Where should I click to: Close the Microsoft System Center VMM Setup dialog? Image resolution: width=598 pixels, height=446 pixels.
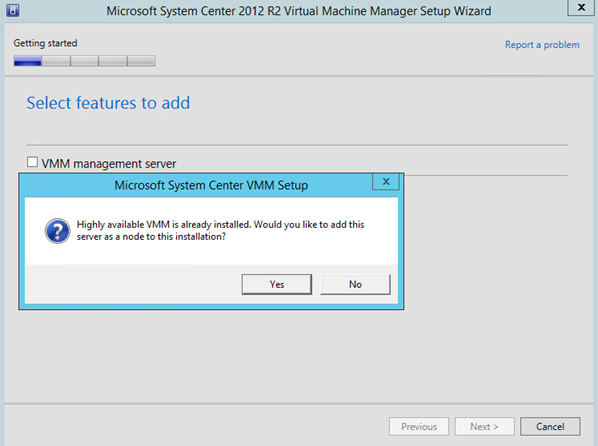point(386,182)
